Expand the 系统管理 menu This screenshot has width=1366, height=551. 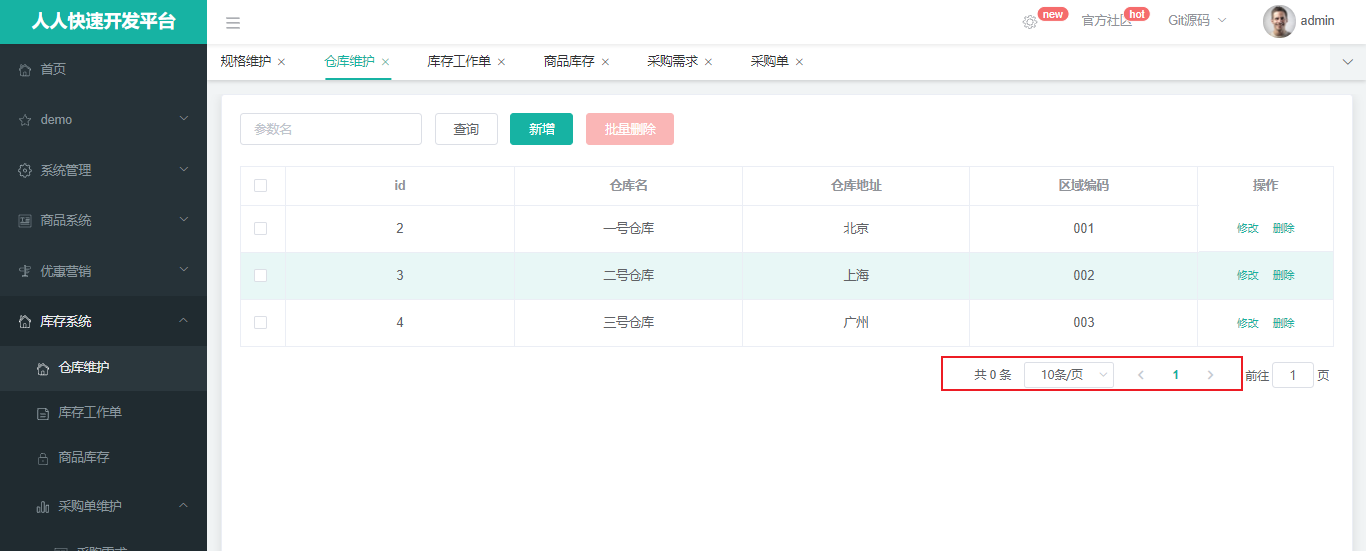[x=183, y=170]
